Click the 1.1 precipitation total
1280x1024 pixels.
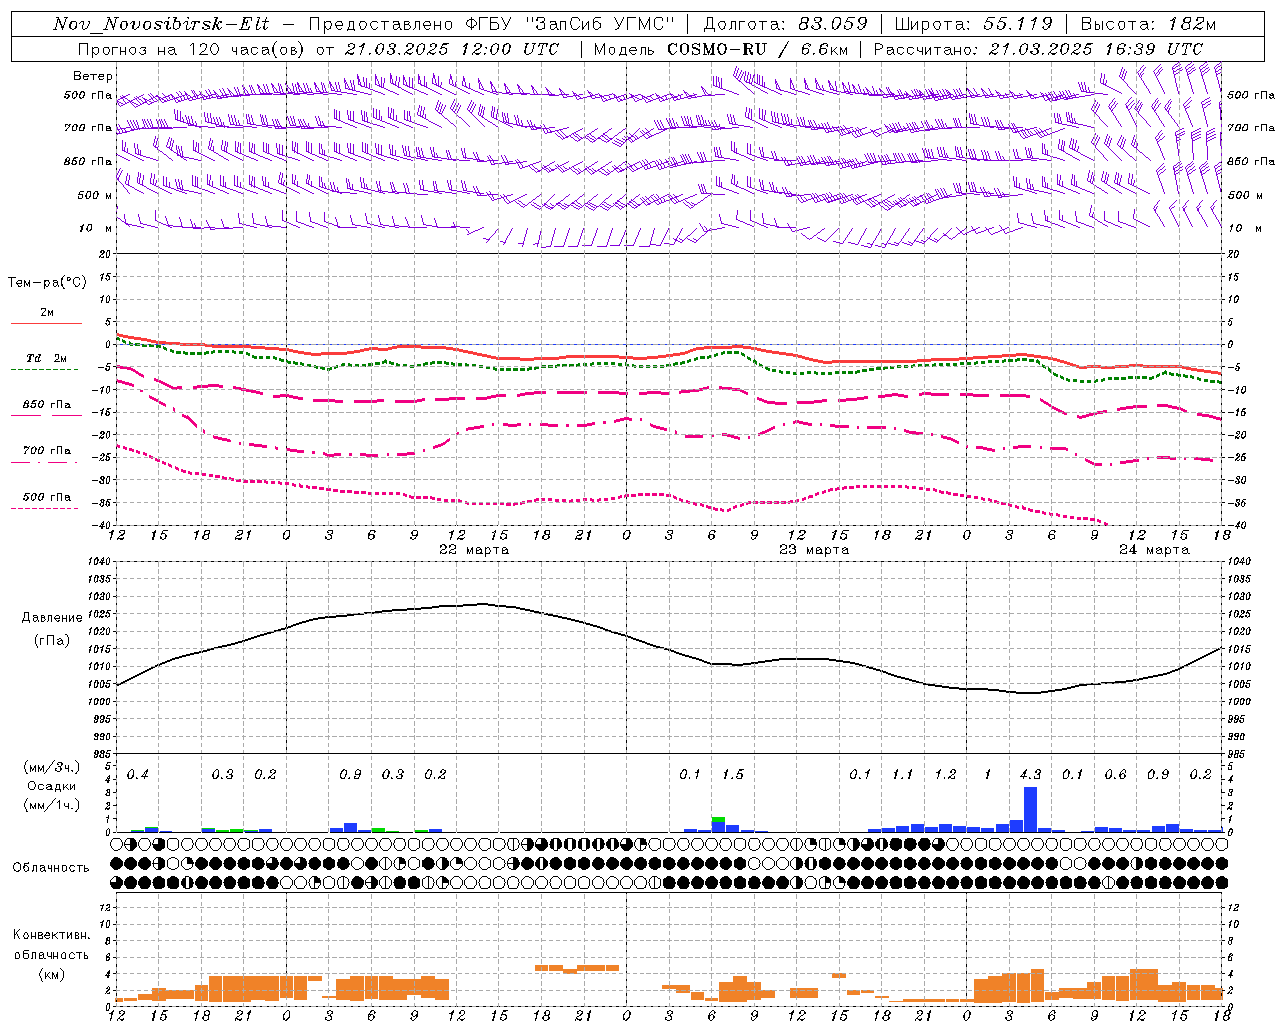coord(902,775)
